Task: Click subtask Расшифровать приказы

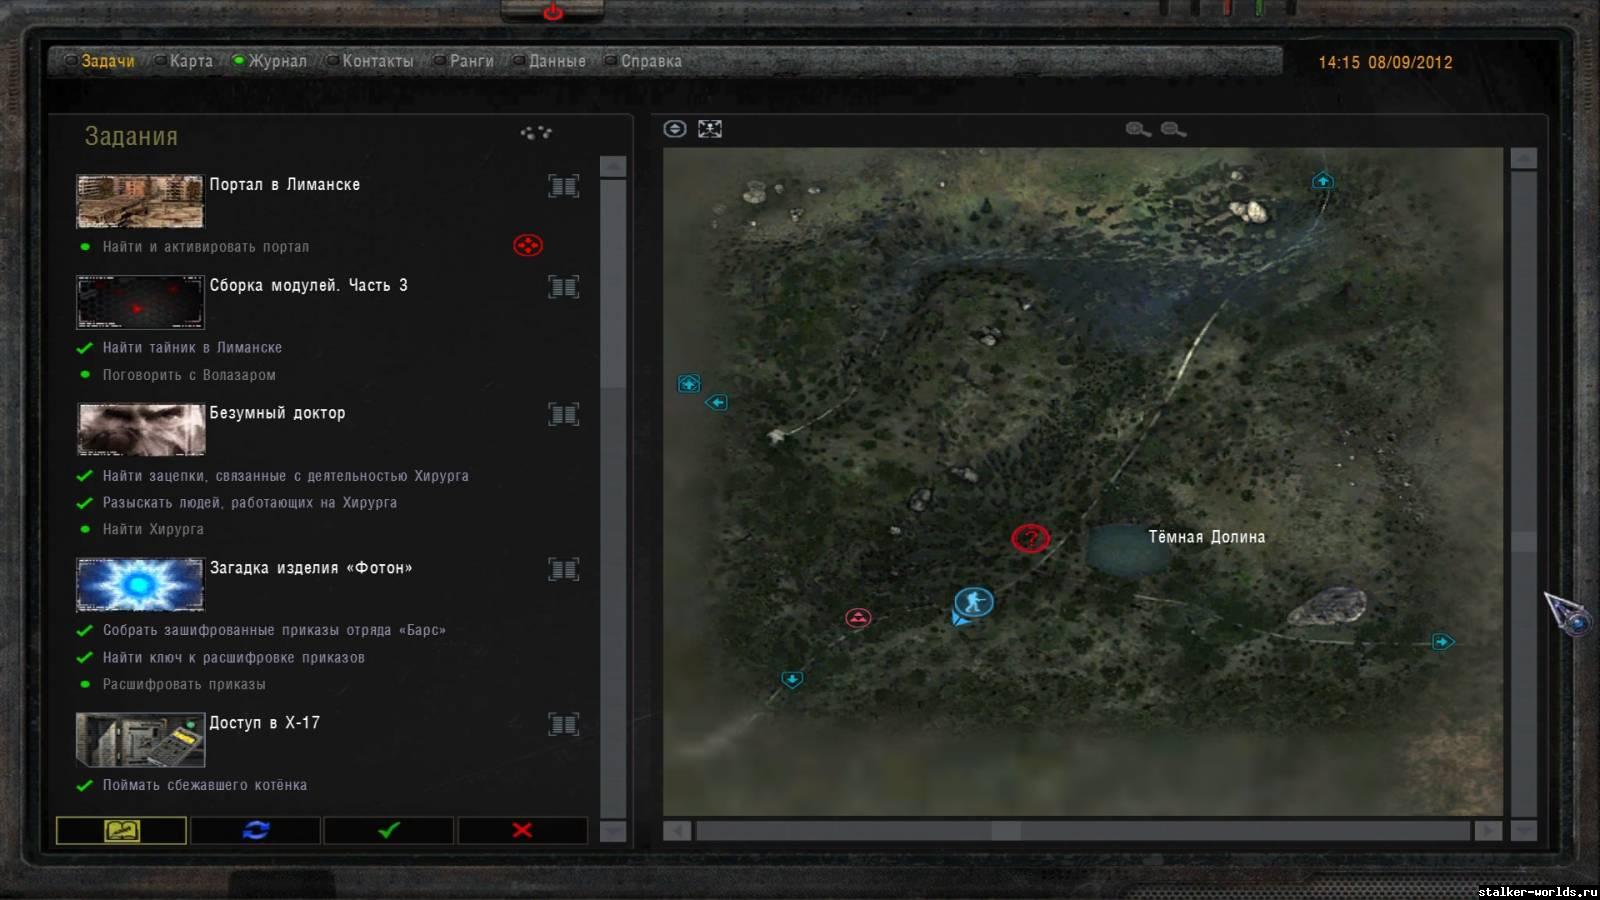Action: [184, 684]
